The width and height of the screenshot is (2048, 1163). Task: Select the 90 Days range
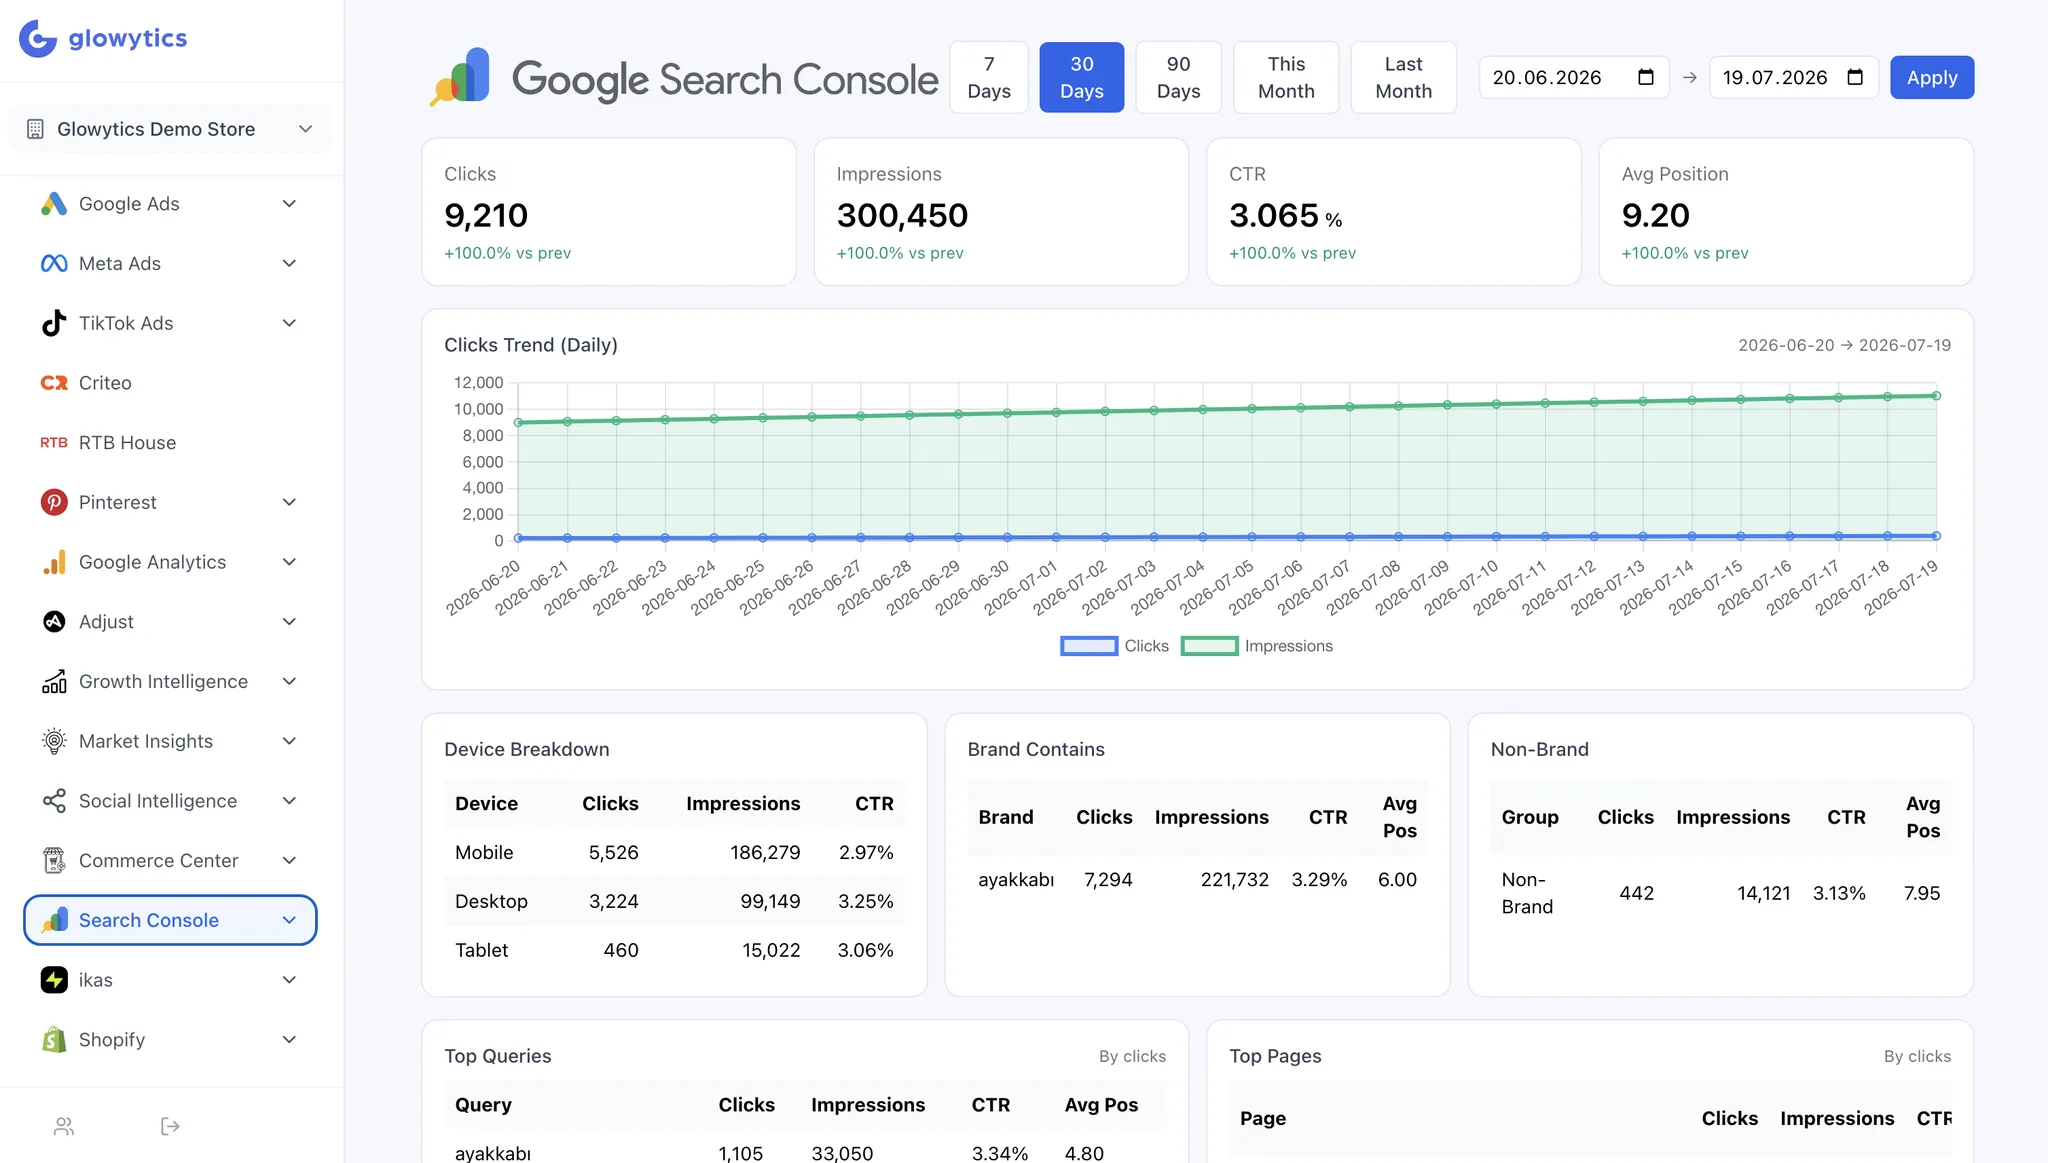pos(1179,77)
